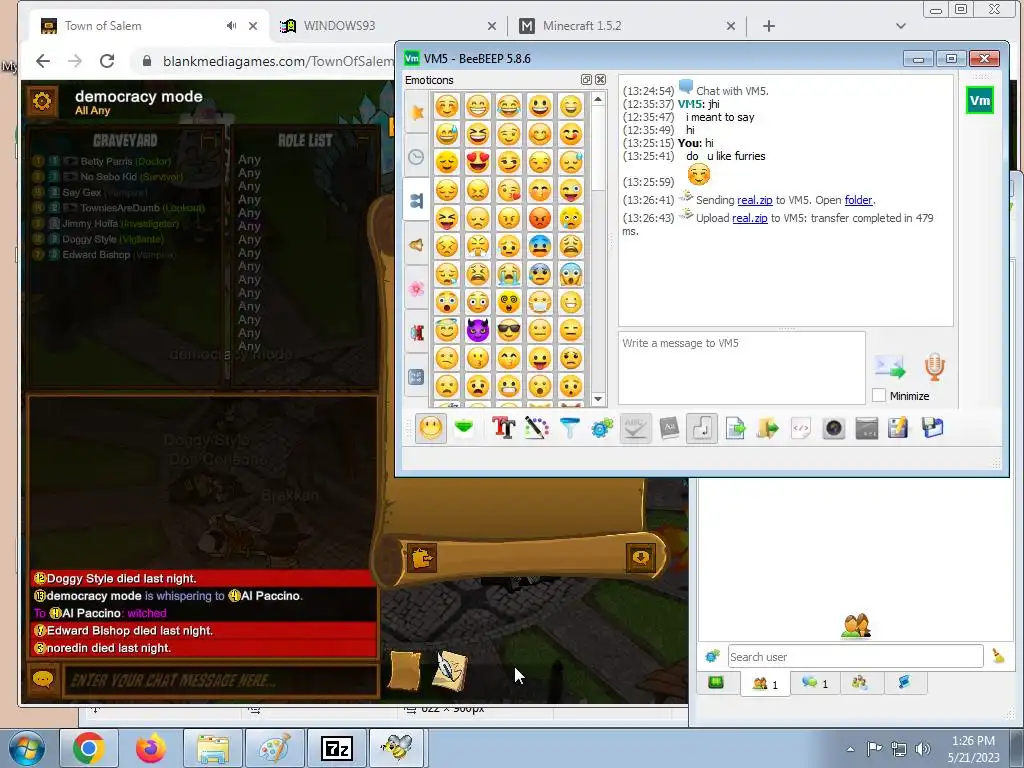Click the blue funnel filter icon
This screenshot has height=768, width=1024.
[x=569, y=428]
